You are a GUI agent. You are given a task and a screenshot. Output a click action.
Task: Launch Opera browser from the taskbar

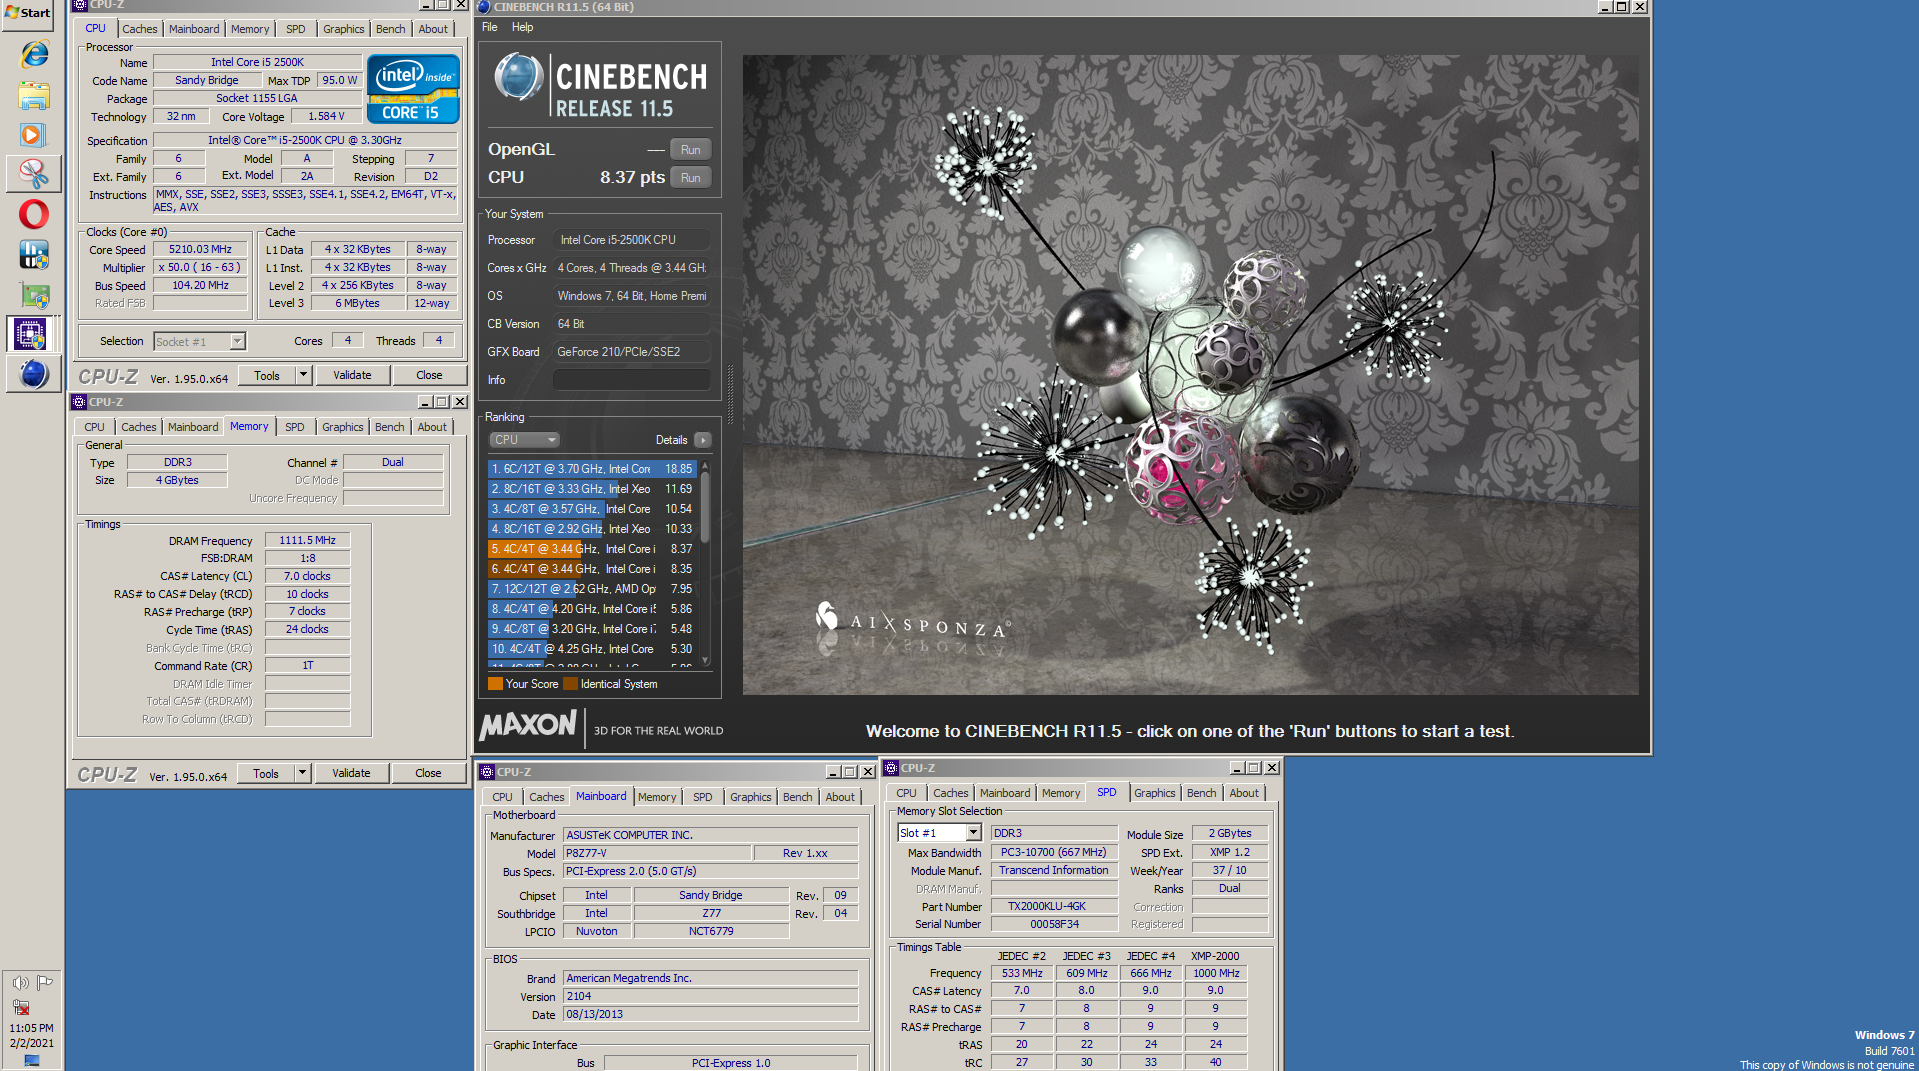(33, 214)
